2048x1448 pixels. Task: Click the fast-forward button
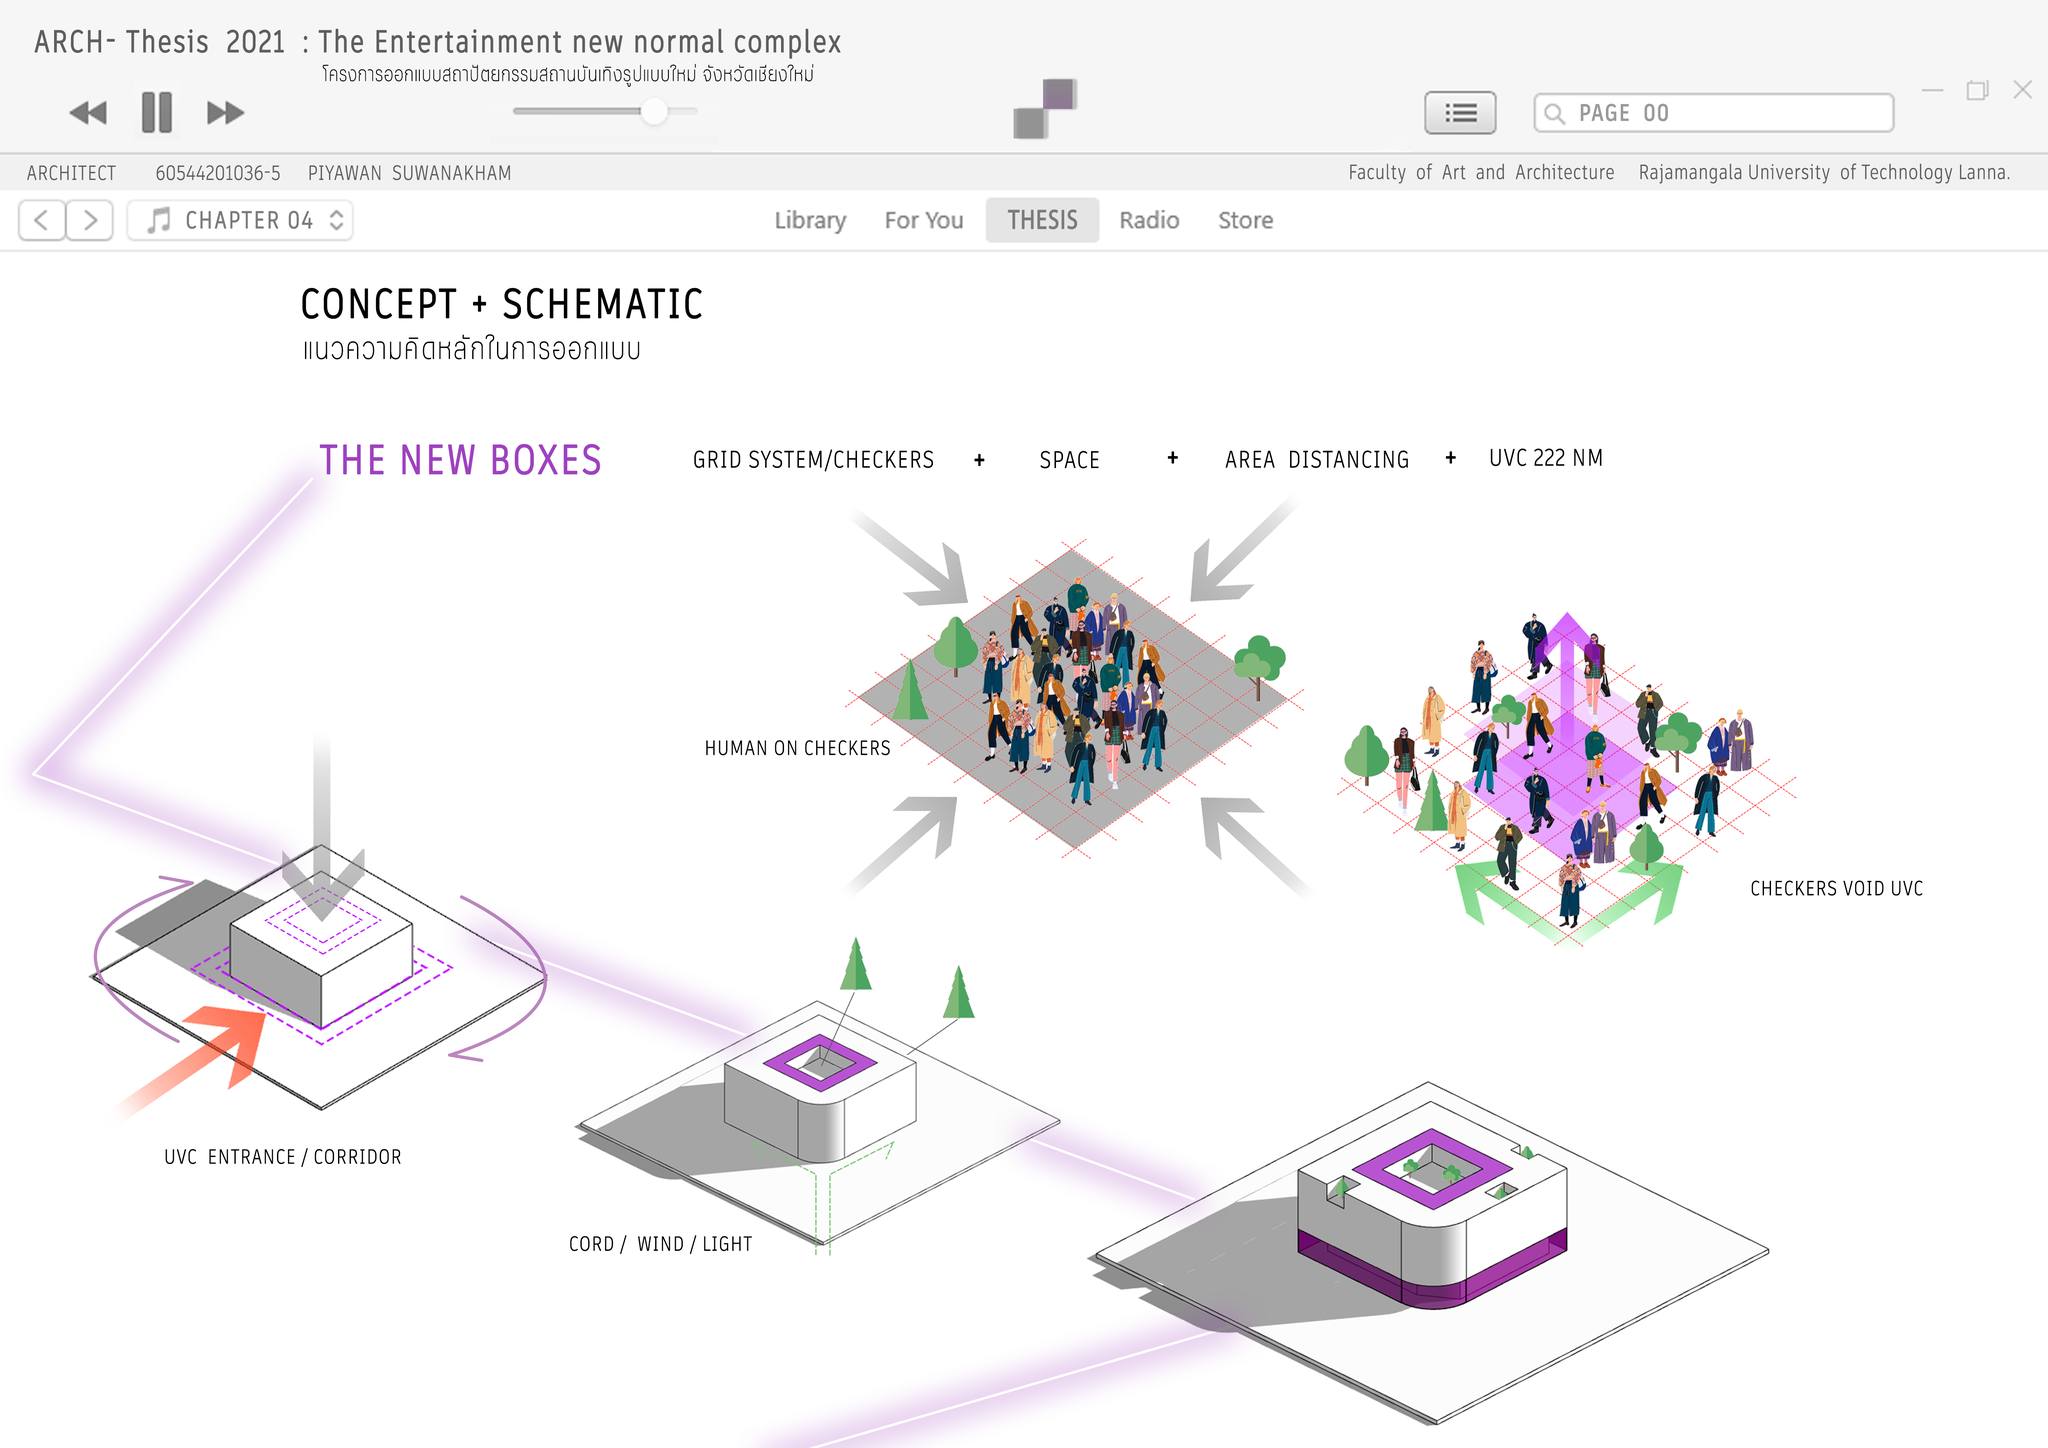tap(226, 113)
